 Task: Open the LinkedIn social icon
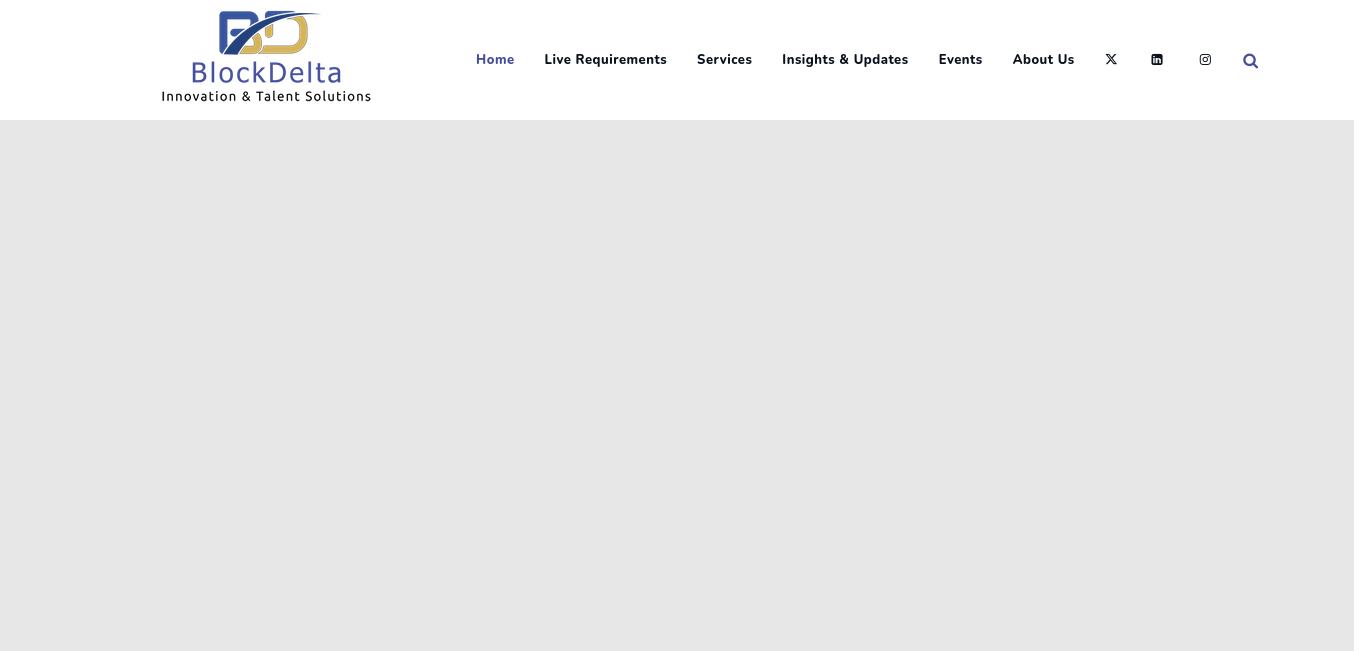pos(1157,60)
